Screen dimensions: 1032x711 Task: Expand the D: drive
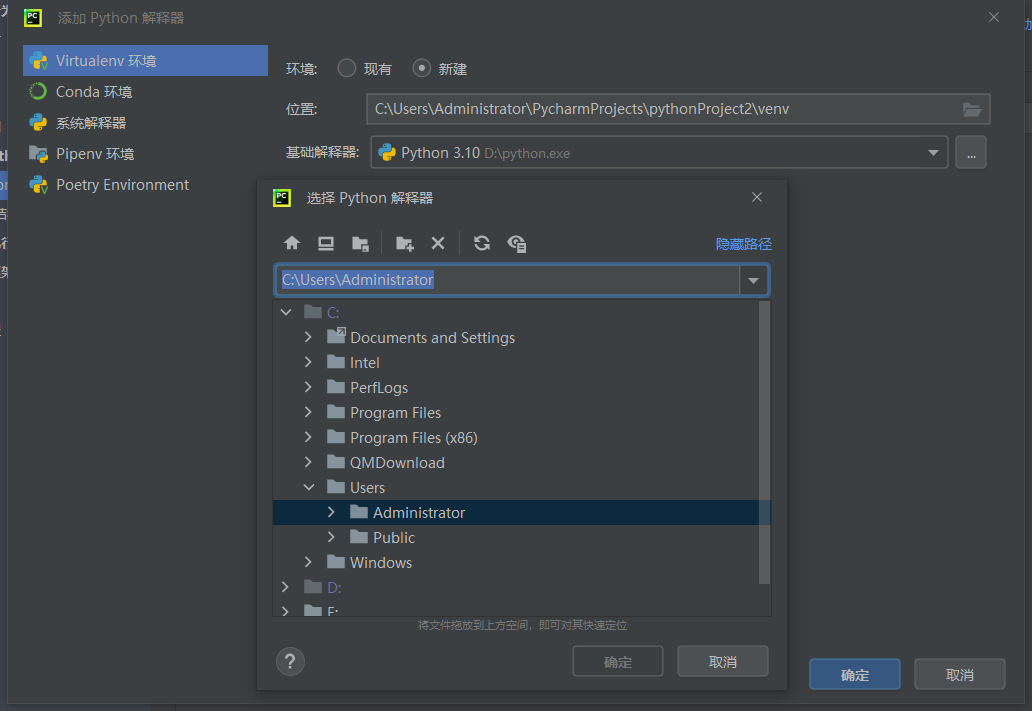[285, 587]
